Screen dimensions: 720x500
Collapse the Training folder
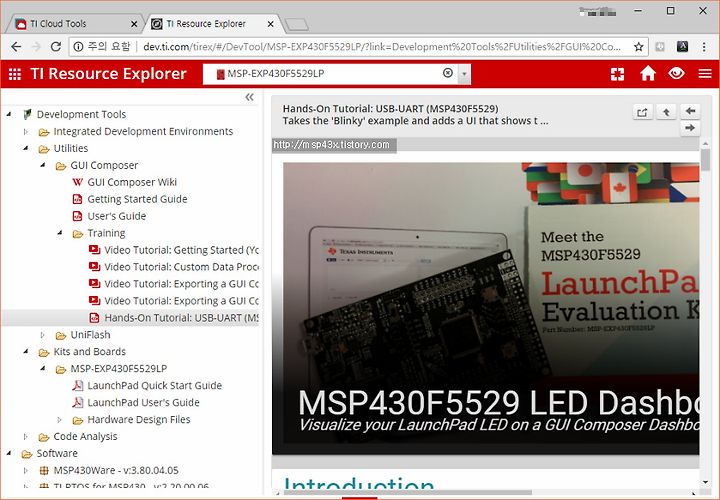pos(60,233)
